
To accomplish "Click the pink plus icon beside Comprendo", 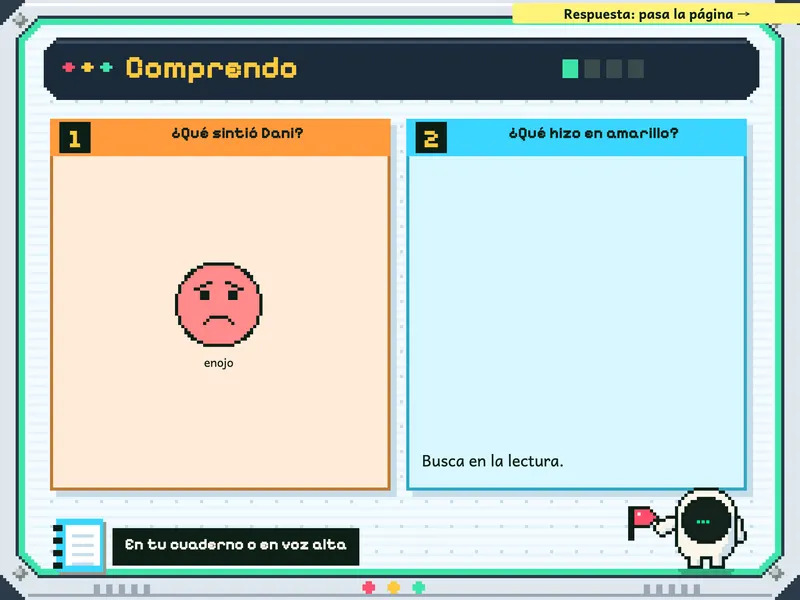I will pyautogui.click(x=68, y=67).
